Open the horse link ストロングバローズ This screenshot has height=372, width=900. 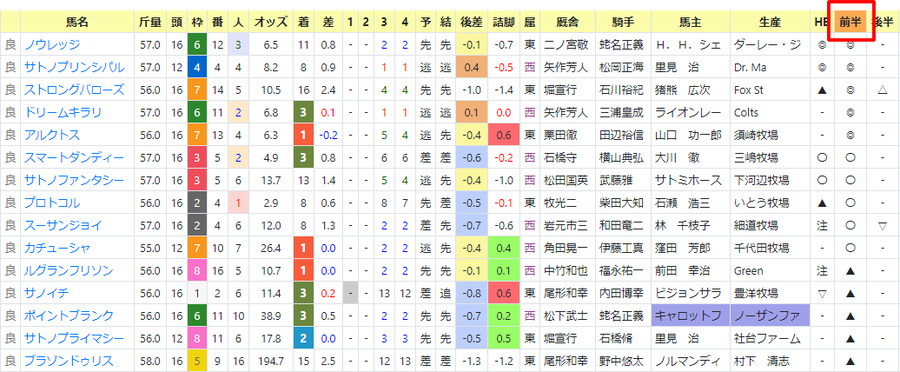tap(73, 90)
